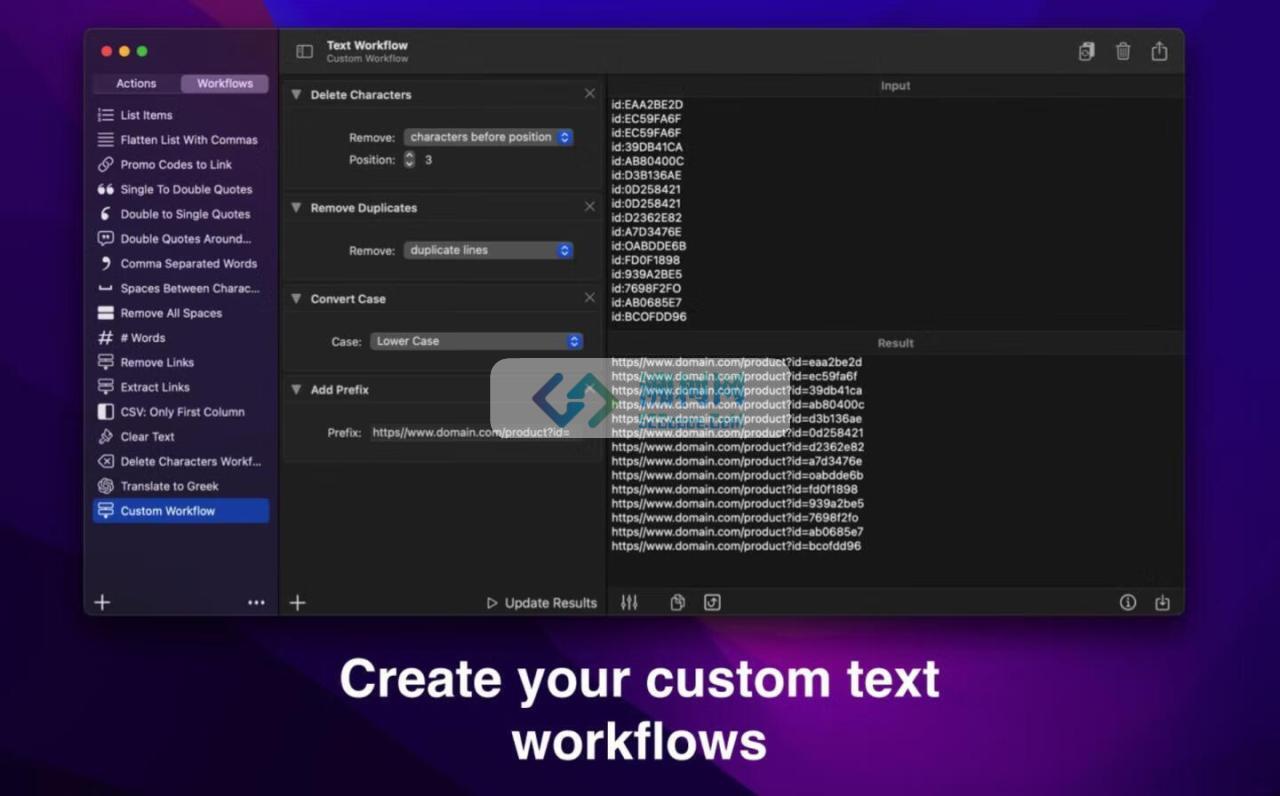
Task: Toggle the sidebar panel icon
Action: (x=305, y=52)
